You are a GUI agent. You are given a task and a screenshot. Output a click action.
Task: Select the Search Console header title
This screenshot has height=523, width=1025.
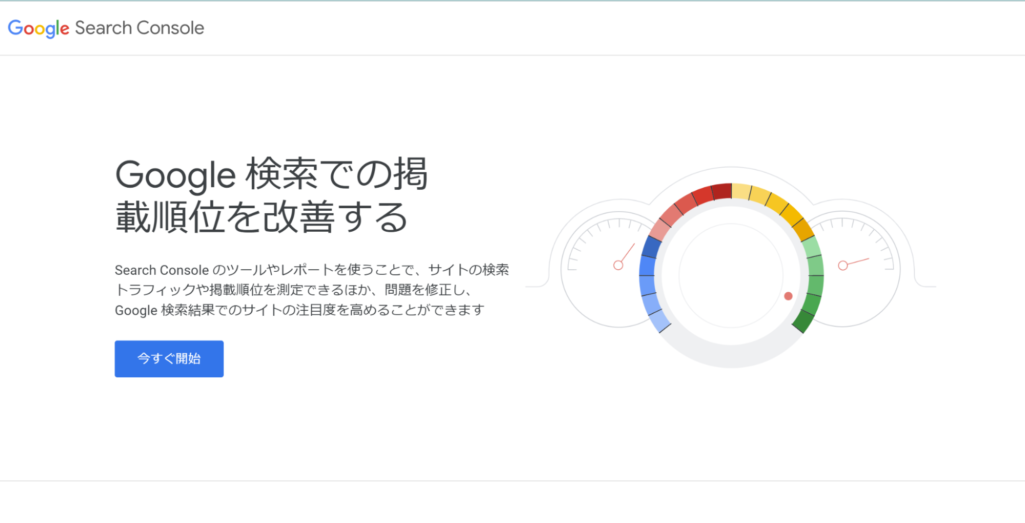139,28
